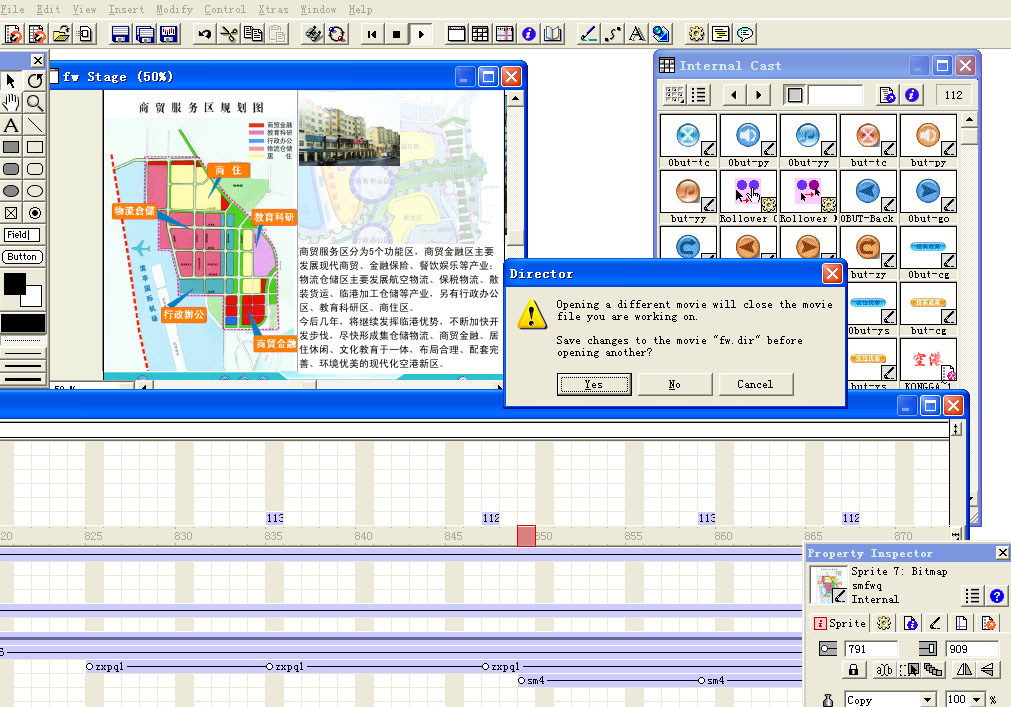Select the Text tool in the palette
This screenshot has width=1011, height=707.
(x=11, y=125)
